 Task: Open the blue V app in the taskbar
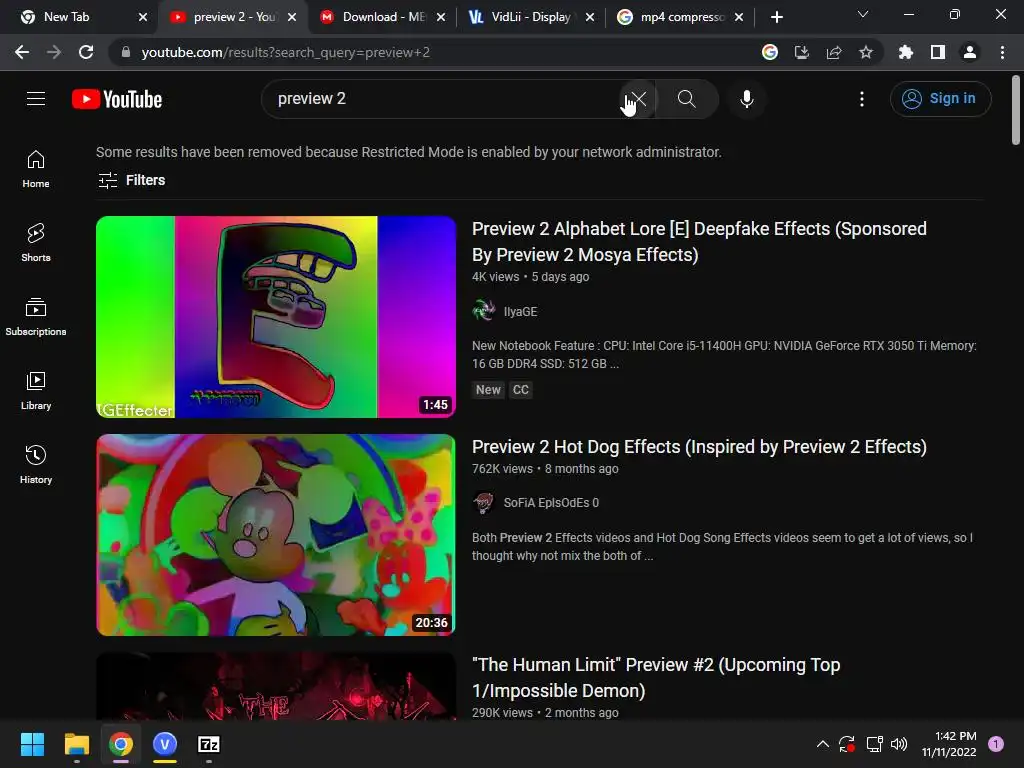(x=165, y=744)
